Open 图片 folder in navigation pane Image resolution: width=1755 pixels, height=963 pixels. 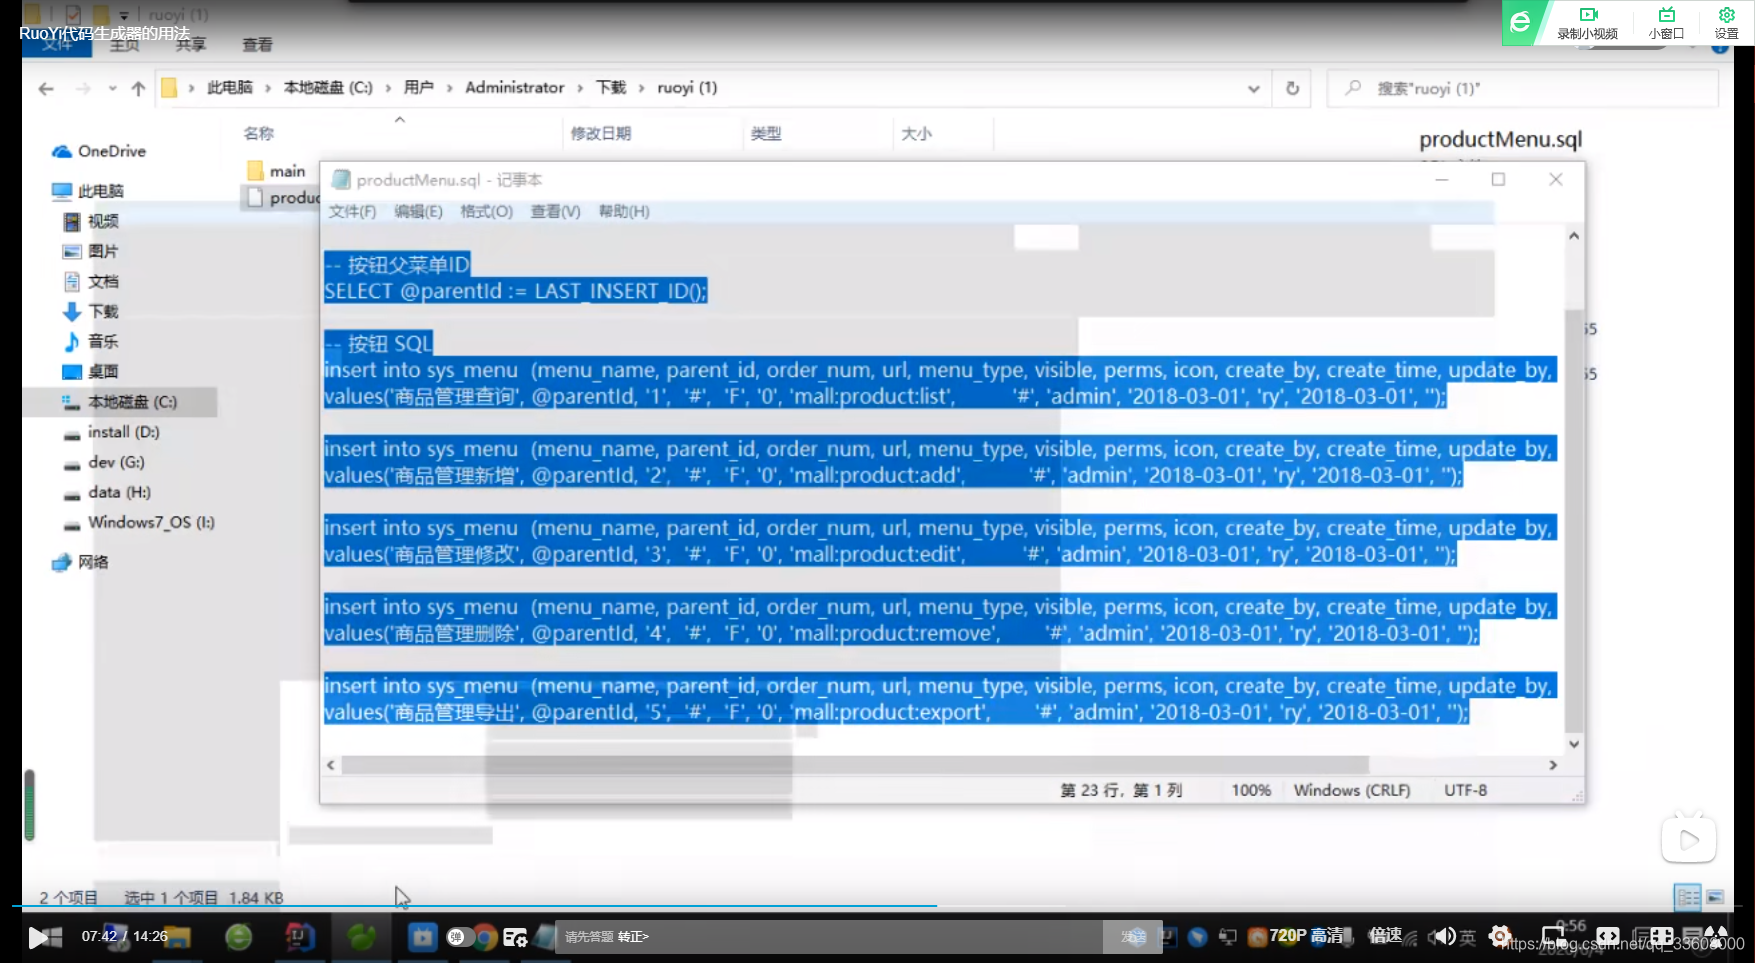pos(92,251)
